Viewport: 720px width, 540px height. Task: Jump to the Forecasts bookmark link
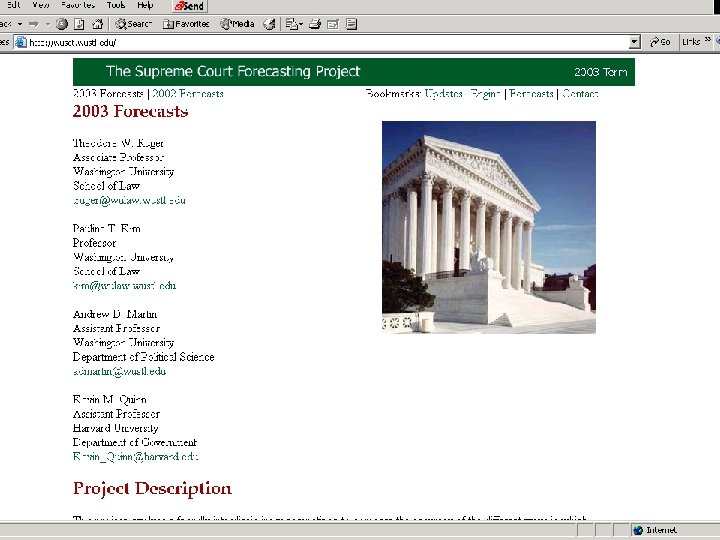(x=531, y=94)
